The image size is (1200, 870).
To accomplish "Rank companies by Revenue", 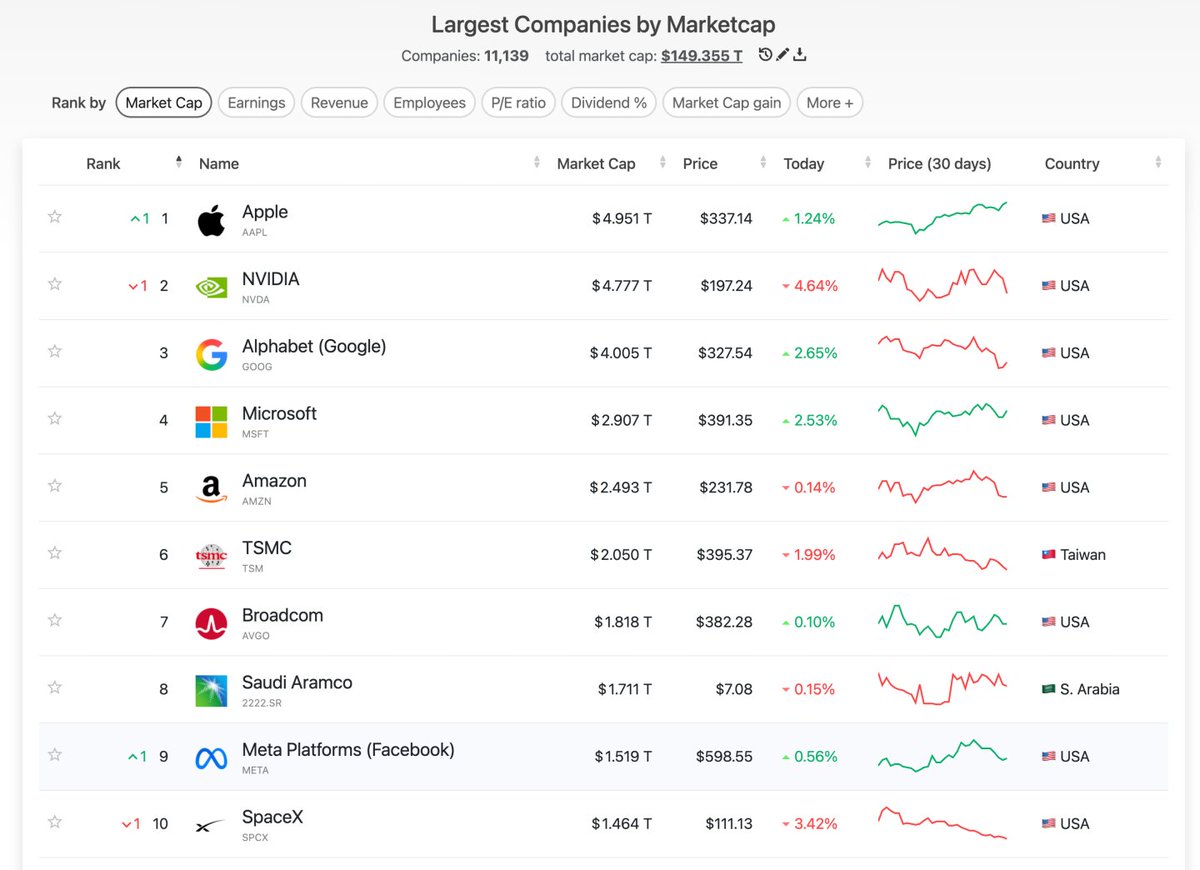I will (x=339, y=103).
